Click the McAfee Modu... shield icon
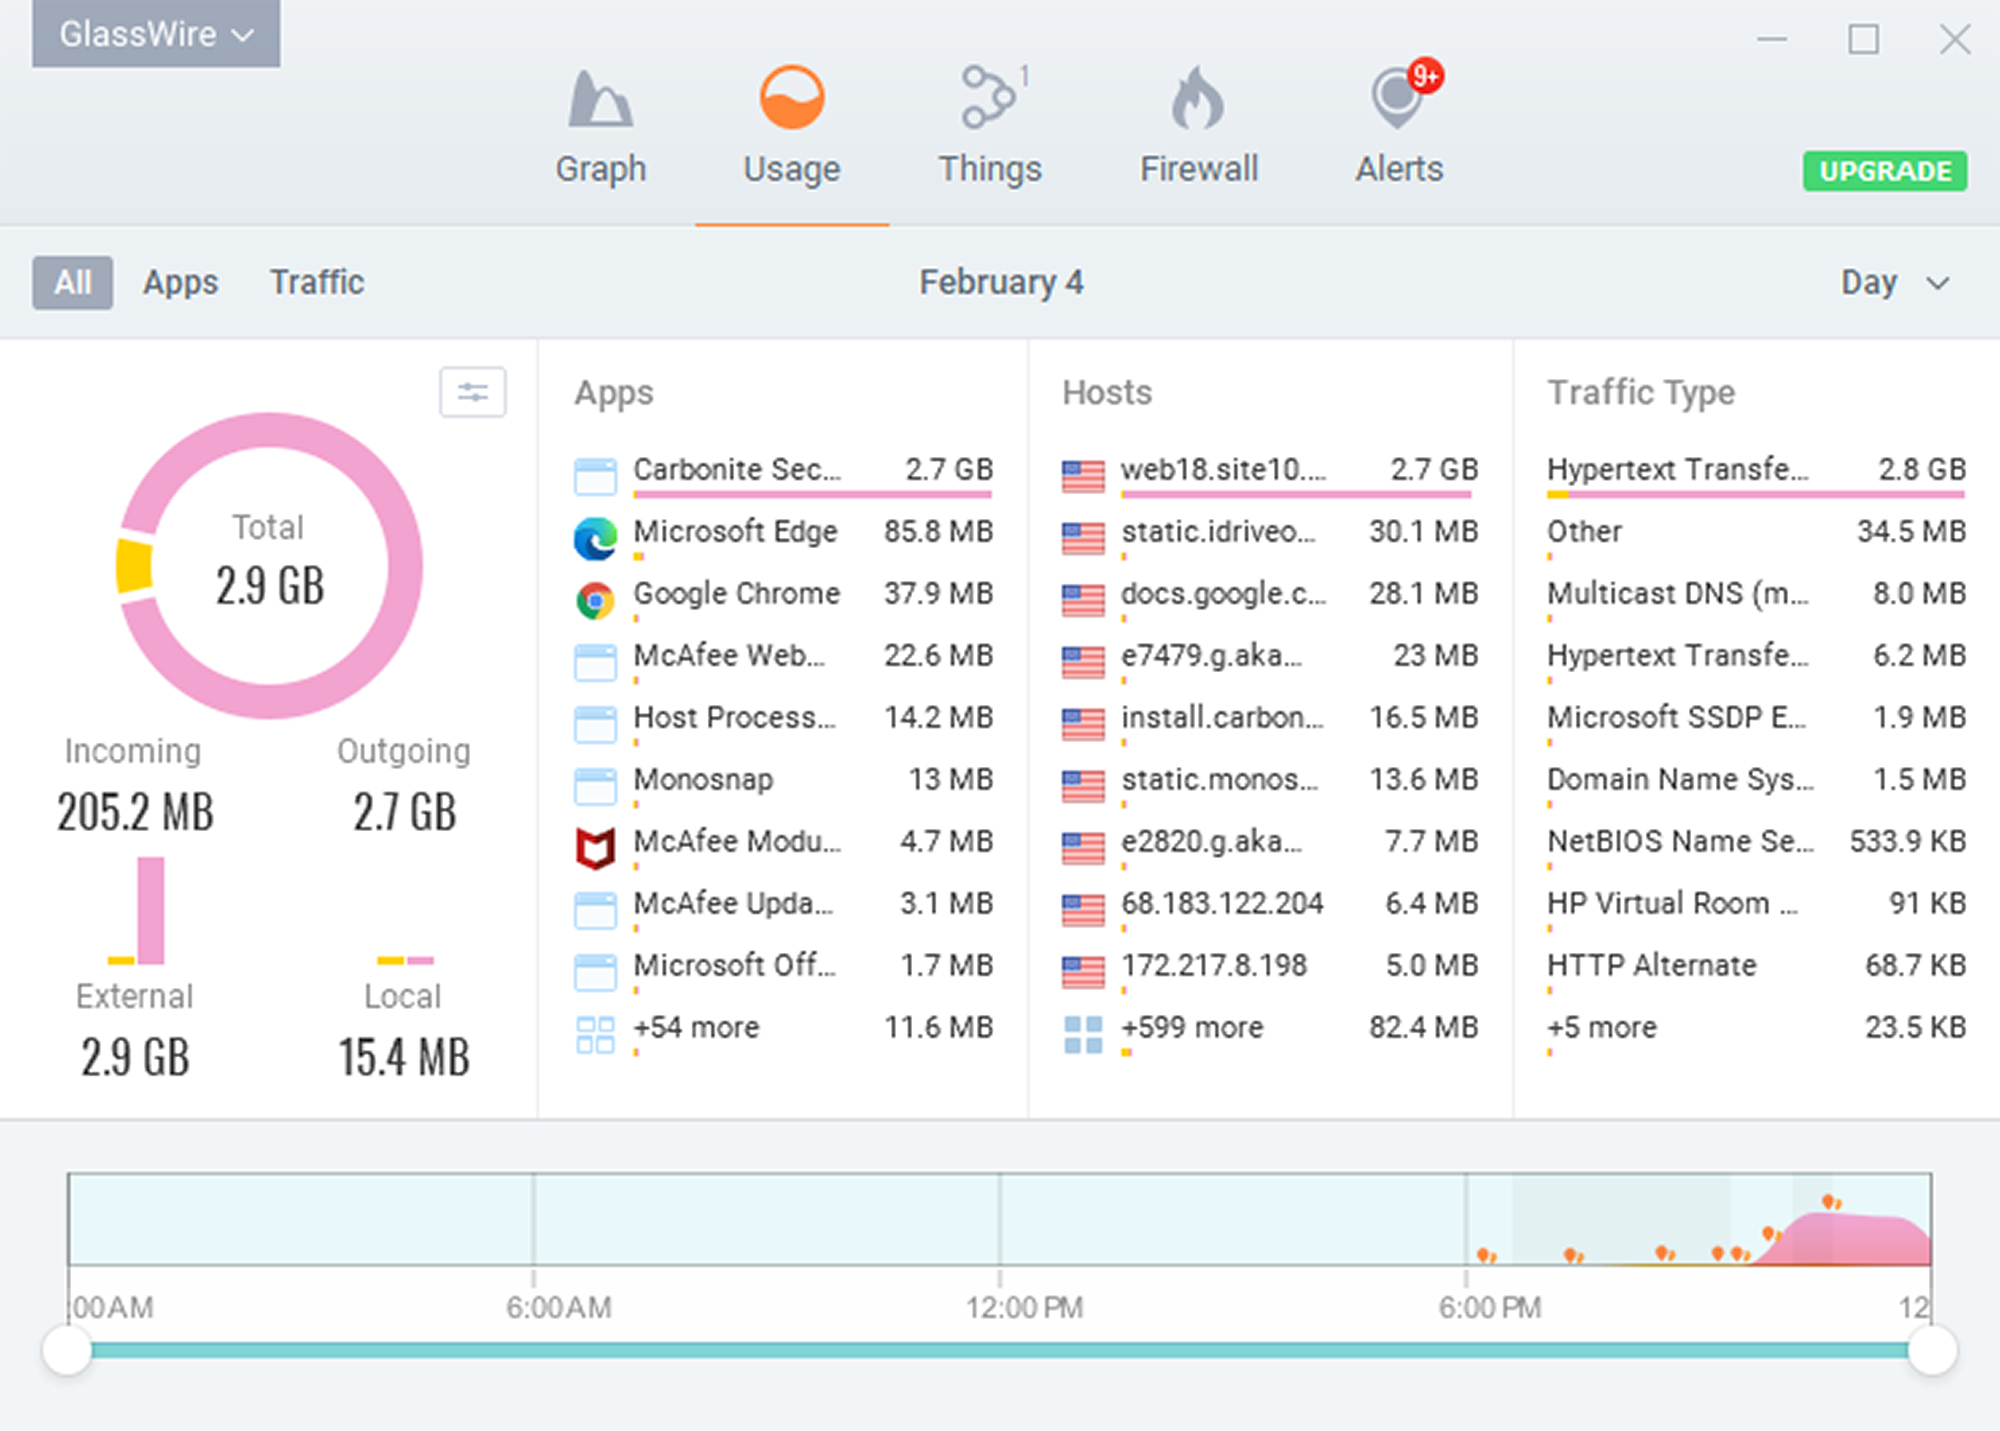Screen dimensions: 2000x1431 [595, 849]
